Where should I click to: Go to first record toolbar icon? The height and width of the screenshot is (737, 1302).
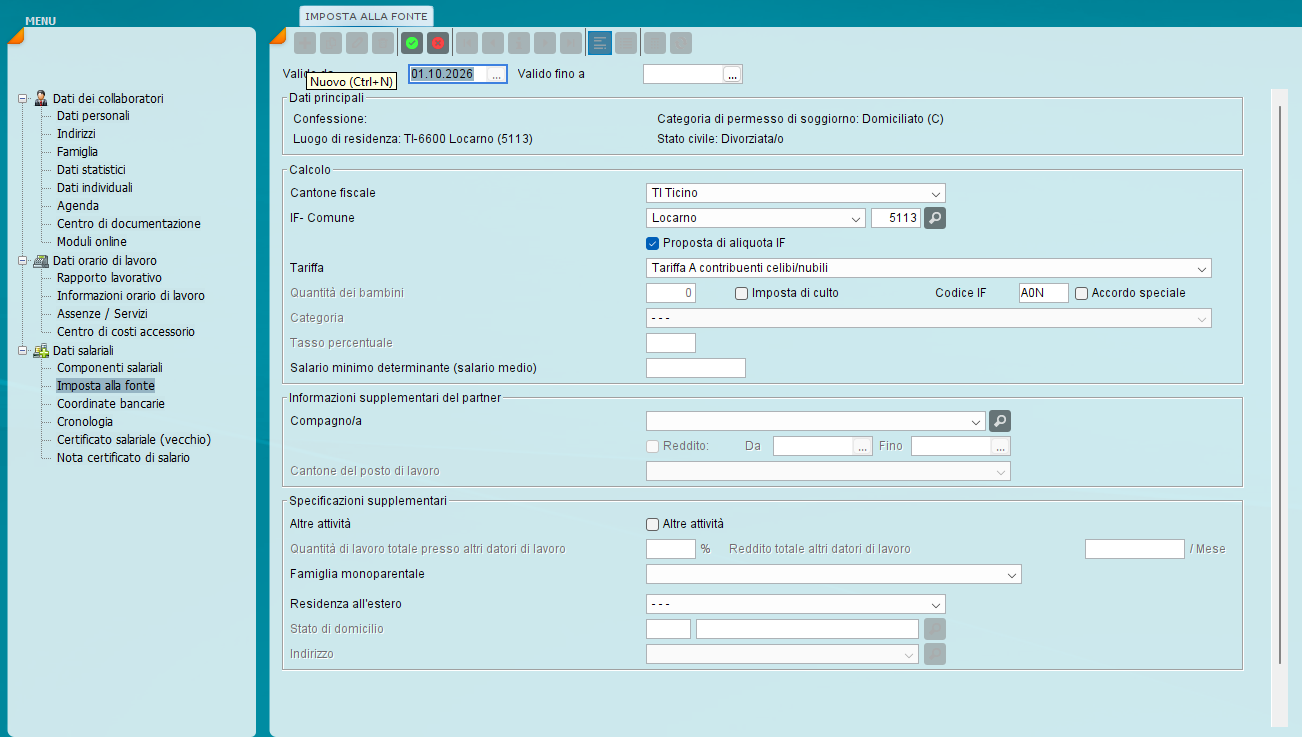(x=467, y=43)
